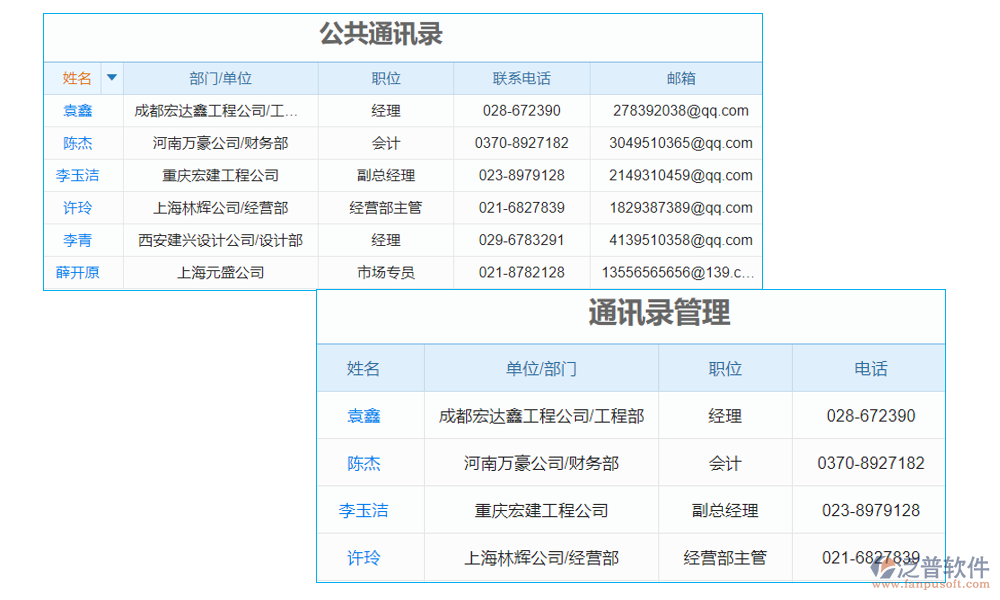Open the 姓名 column sort dropdown arrow
The image size is (1000, 600).
coord(111,77)
